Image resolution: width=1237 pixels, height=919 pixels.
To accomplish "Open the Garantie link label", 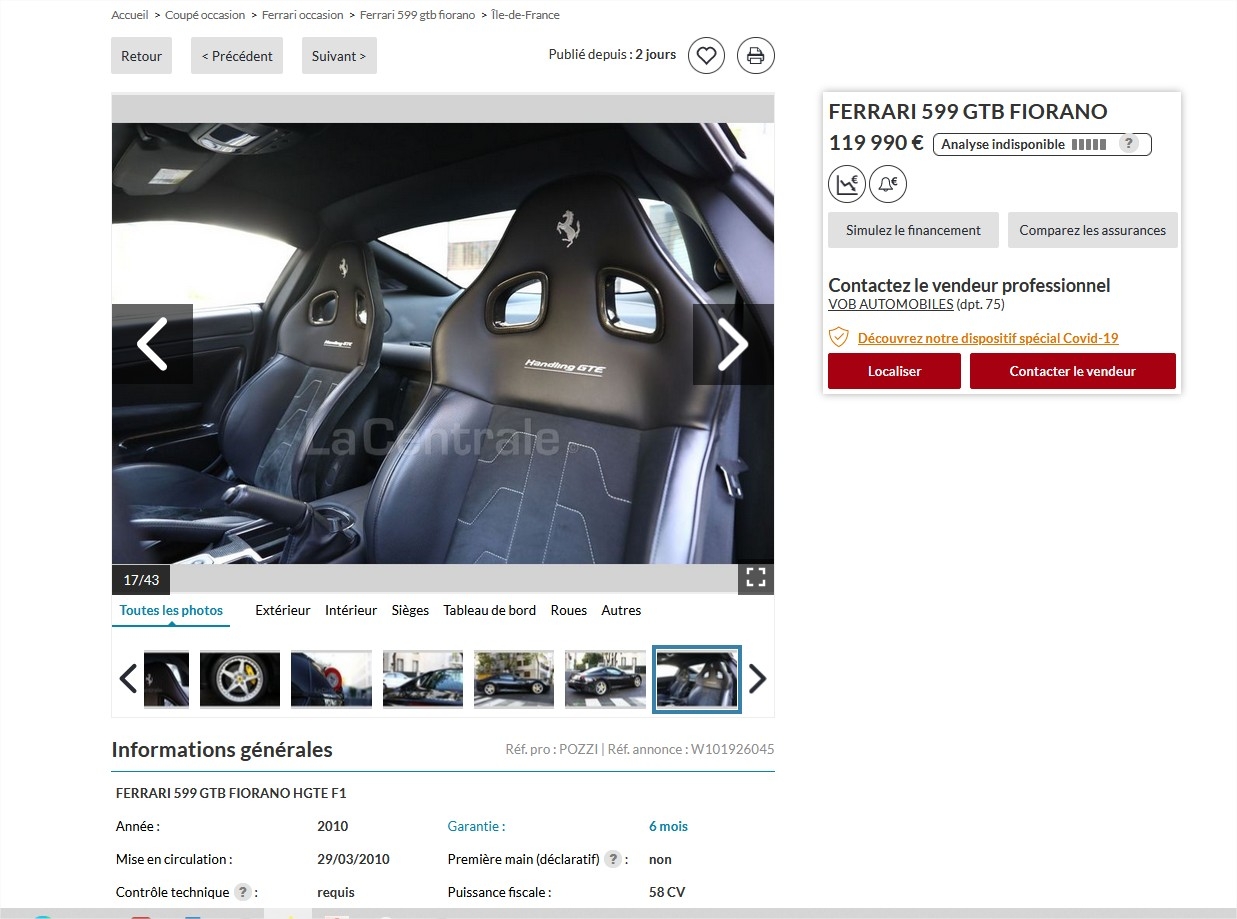I will (476, 826).
